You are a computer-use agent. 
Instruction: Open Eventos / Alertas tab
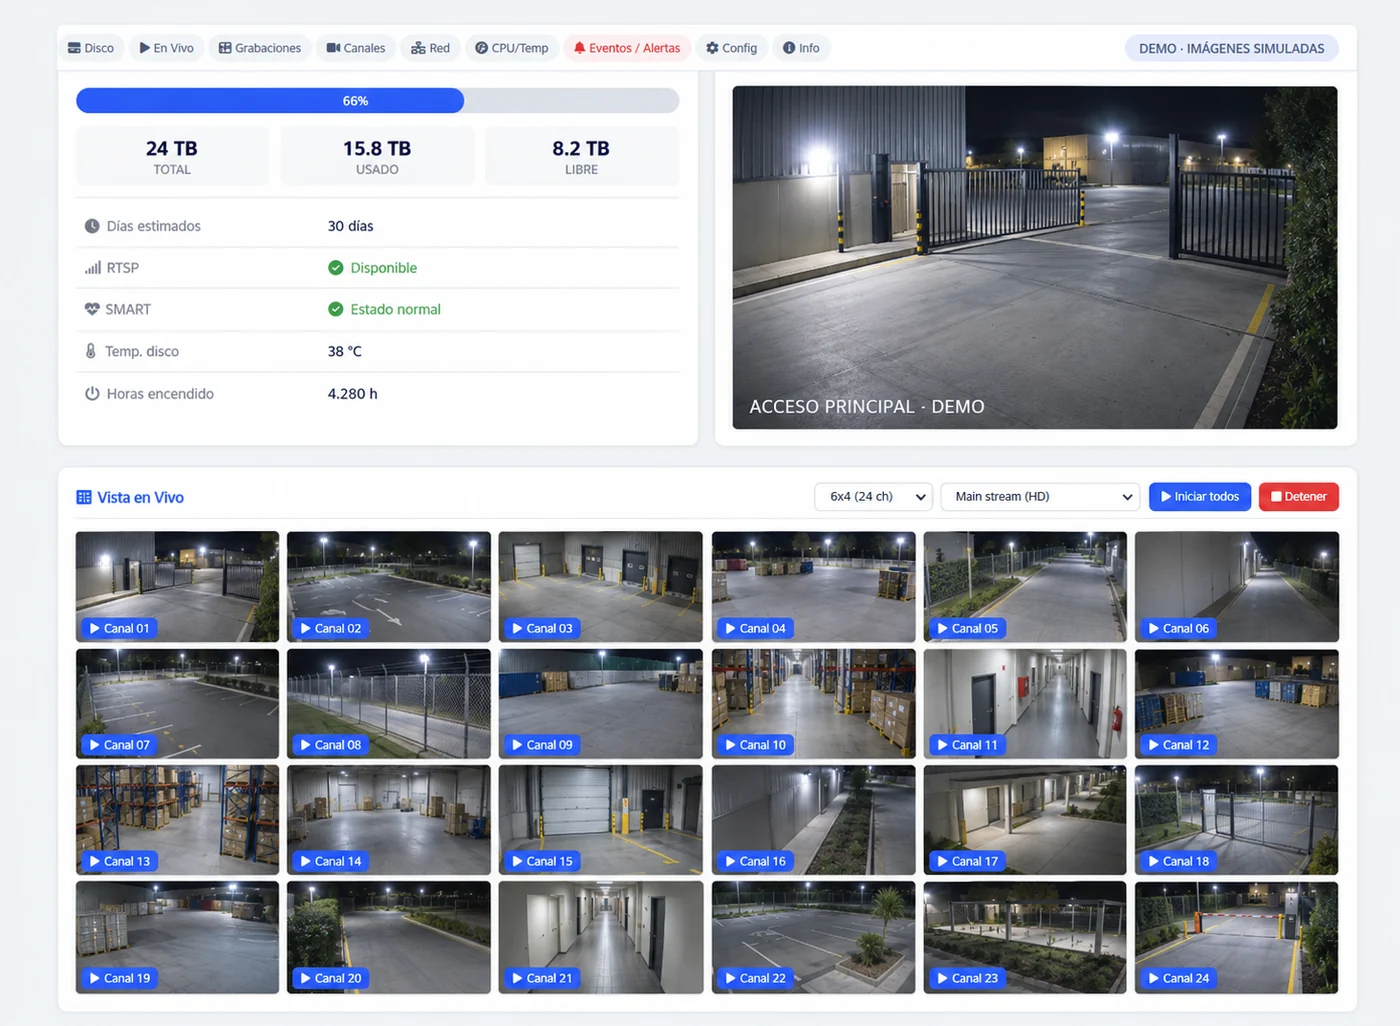(x=627, y=48)
